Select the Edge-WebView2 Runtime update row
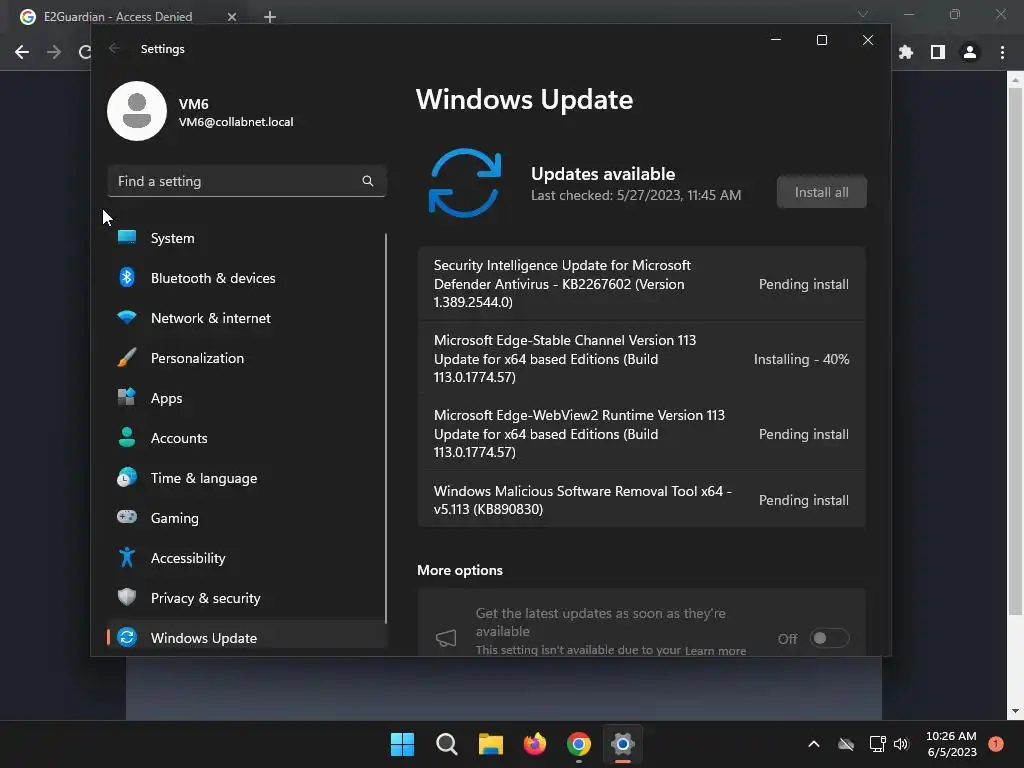 pyautogui.click(x=642, y=434)
